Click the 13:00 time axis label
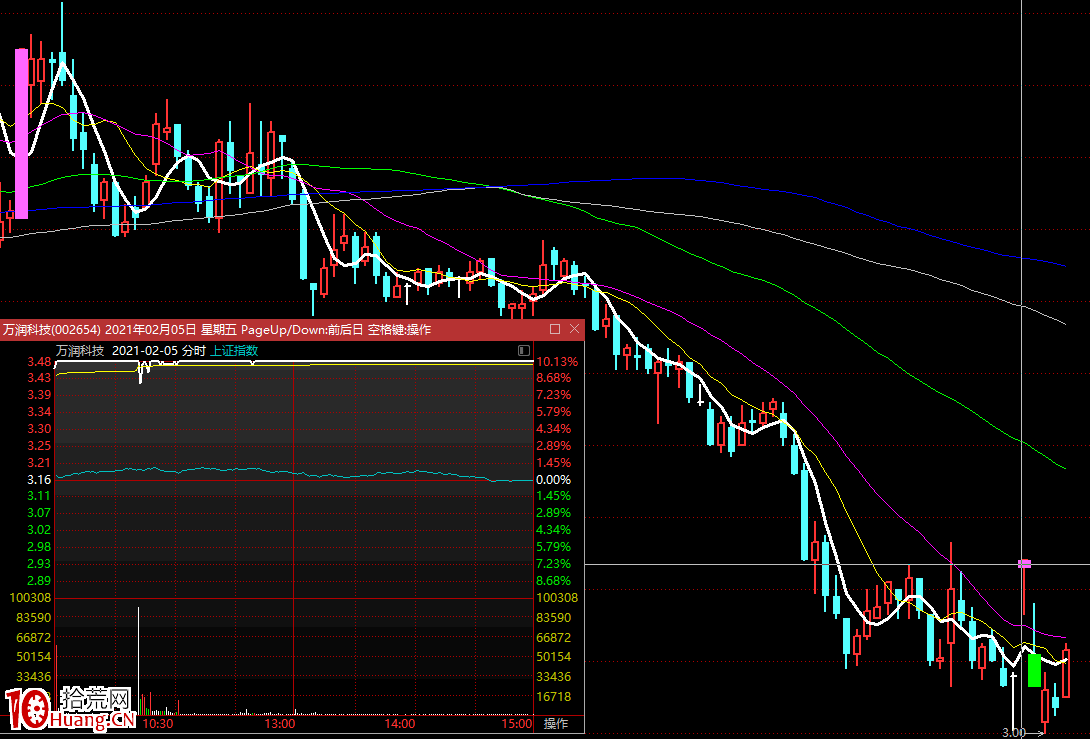The image size is (1090, 739). point(280,723)
